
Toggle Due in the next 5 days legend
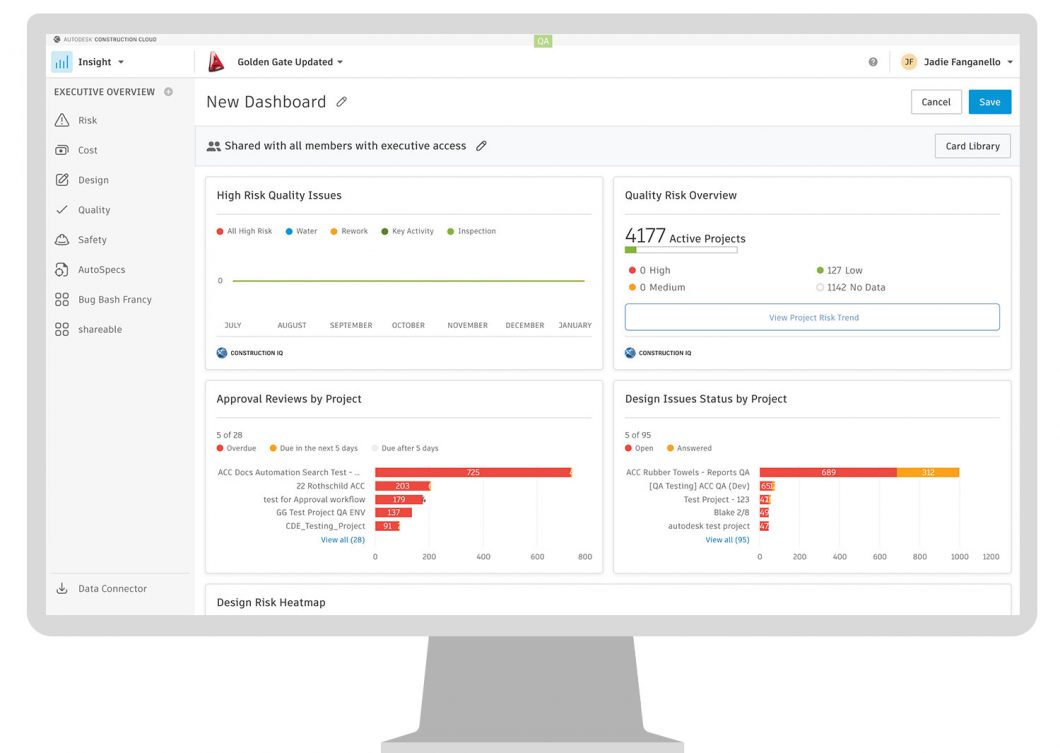314,448
